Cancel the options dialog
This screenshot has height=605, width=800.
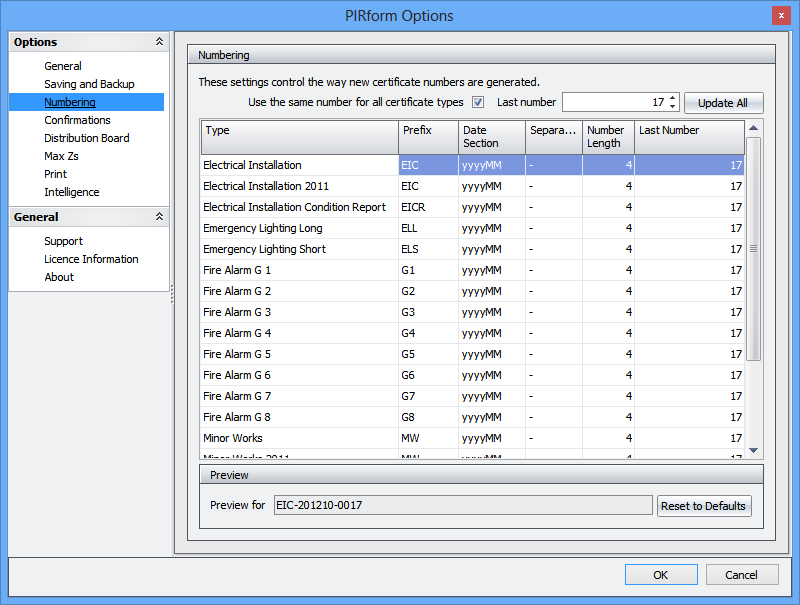point(741,575)
